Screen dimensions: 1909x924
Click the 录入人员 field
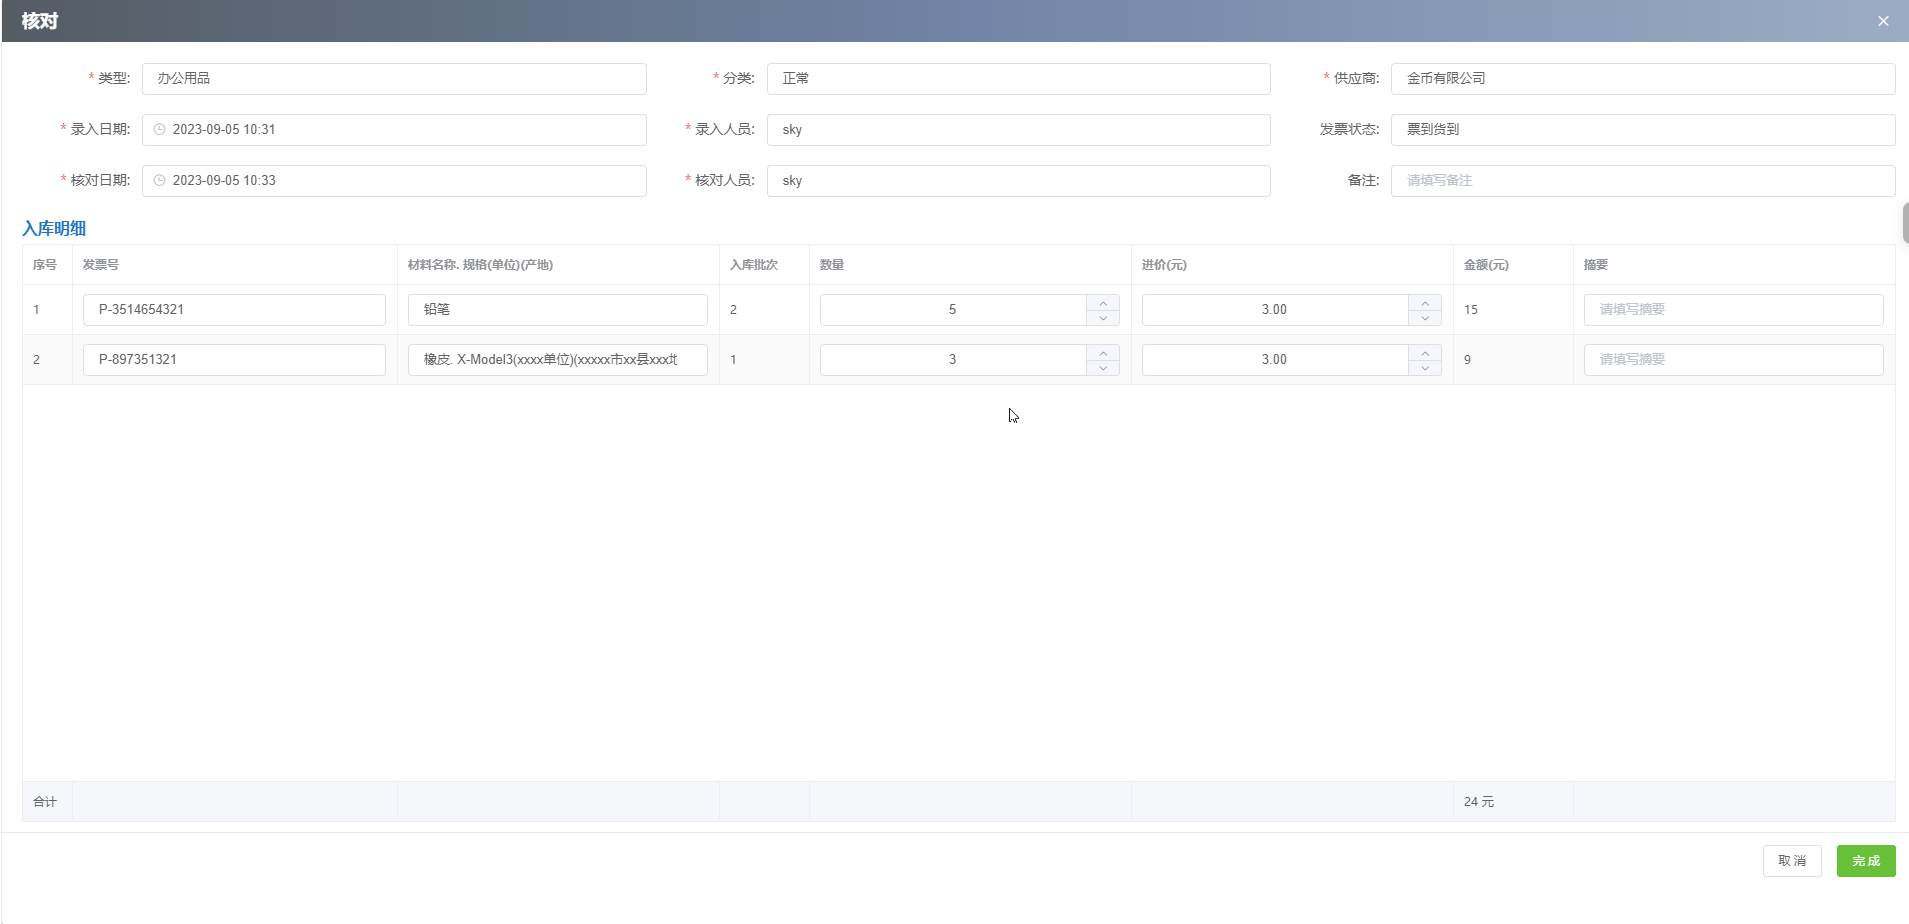point(1018,130)
